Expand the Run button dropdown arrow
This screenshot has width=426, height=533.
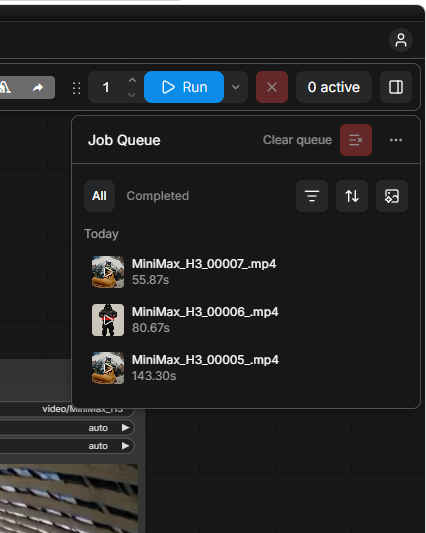pyautogui.click(x=236, y=87)
